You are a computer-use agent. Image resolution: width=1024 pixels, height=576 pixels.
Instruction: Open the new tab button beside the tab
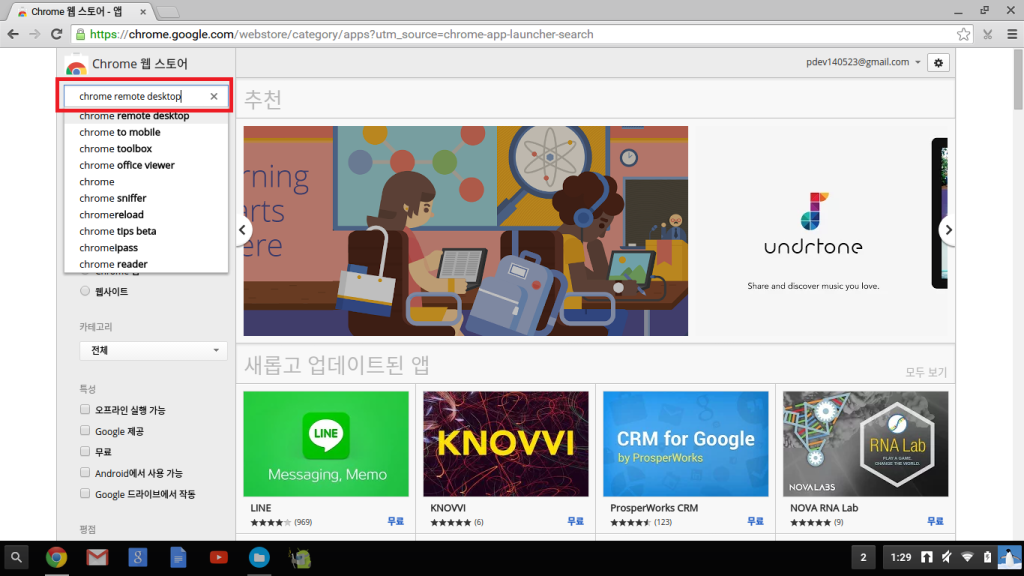167,12
